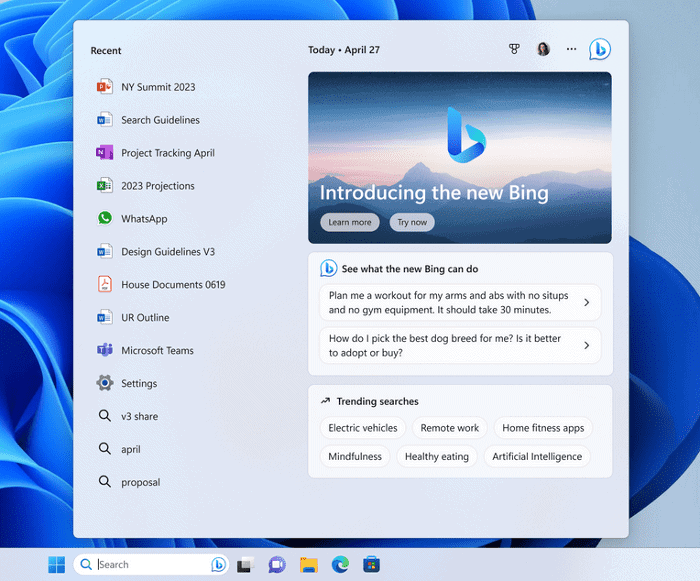The height and width of the screenshot is (581, 700).
Task: Open the Rewards trophy icon in header
Action: [514, 49]
